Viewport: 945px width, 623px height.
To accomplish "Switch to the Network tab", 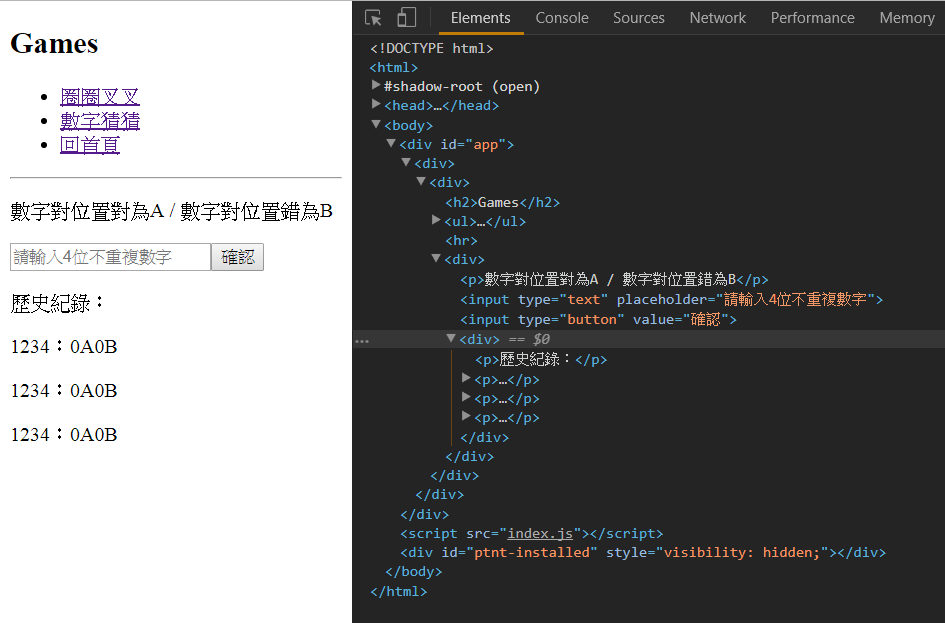I will point(717,18).
